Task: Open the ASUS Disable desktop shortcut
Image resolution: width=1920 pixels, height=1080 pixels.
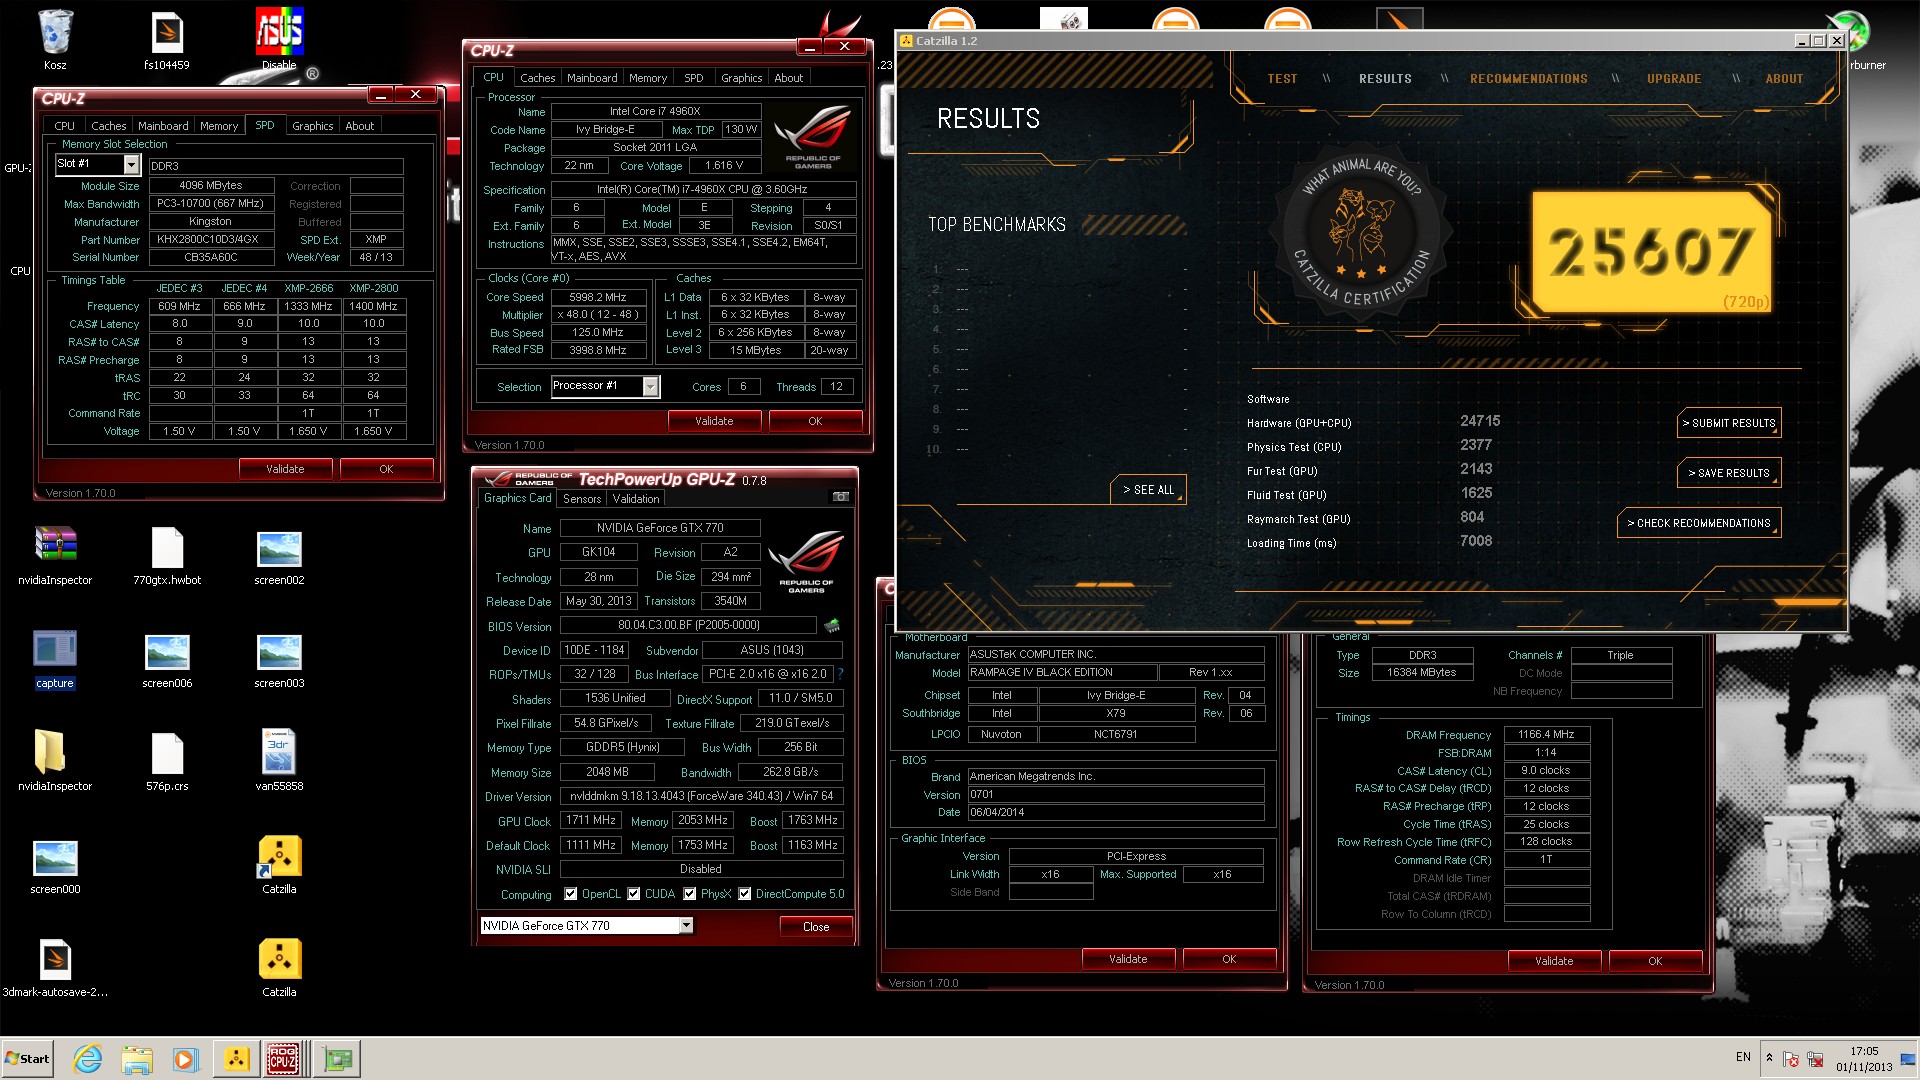Action: (x=279, y=40)
